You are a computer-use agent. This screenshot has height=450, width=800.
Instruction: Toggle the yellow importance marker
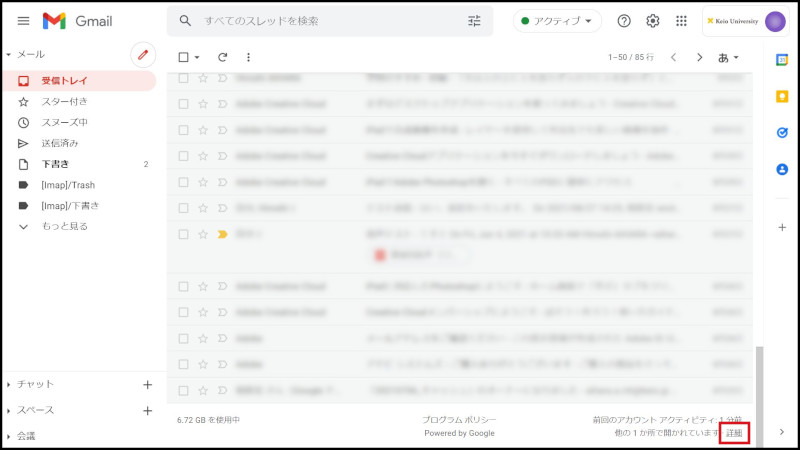point(222,234)
